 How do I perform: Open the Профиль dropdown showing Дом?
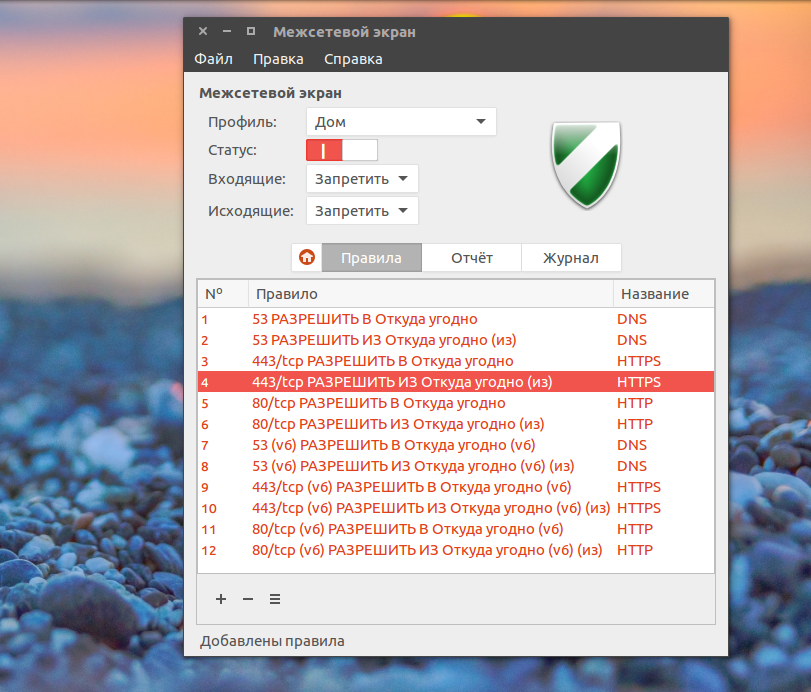[x=401, y=122]
